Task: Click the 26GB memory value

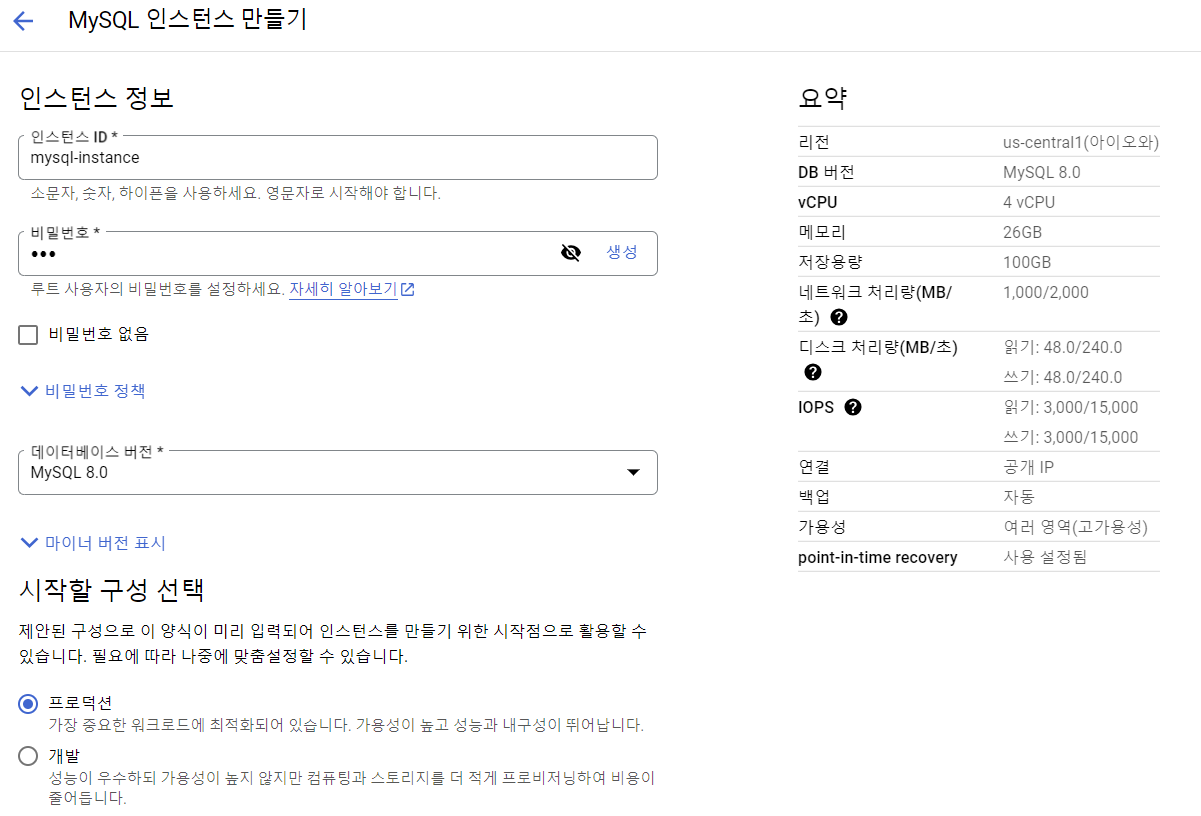Action: point(1022,232)
